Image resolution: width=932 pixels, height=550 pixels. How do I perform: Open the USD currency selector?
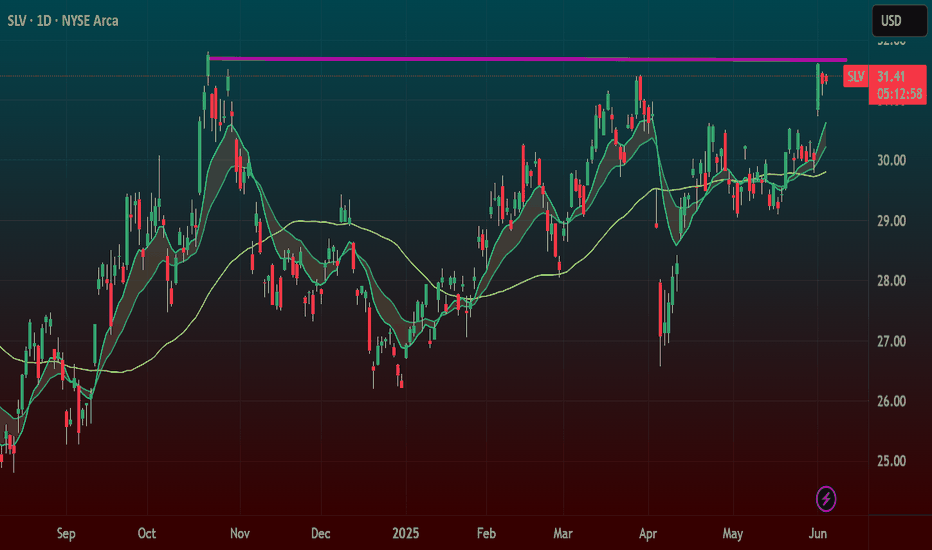(x=899, y=21)
